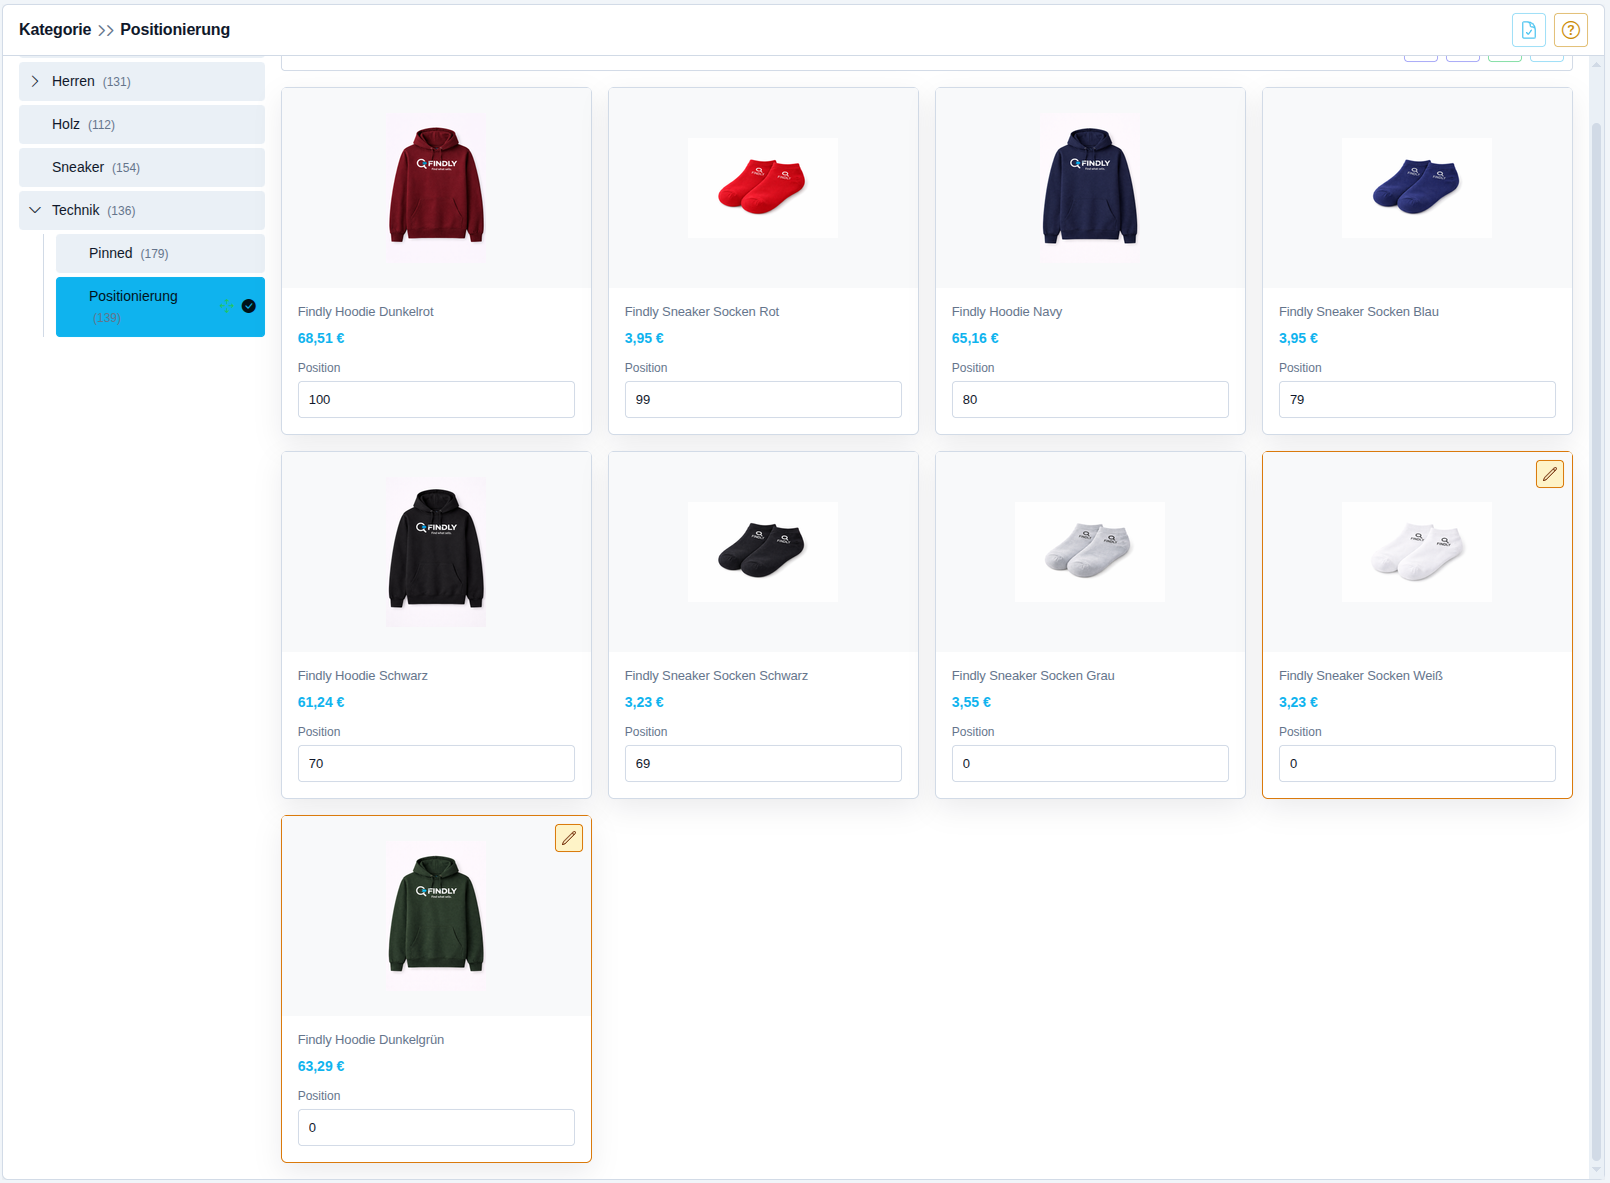Screen dimensions: 1610x1183
Task: Click the green move icon on Positionierung
Action: (x=227, y=306)
